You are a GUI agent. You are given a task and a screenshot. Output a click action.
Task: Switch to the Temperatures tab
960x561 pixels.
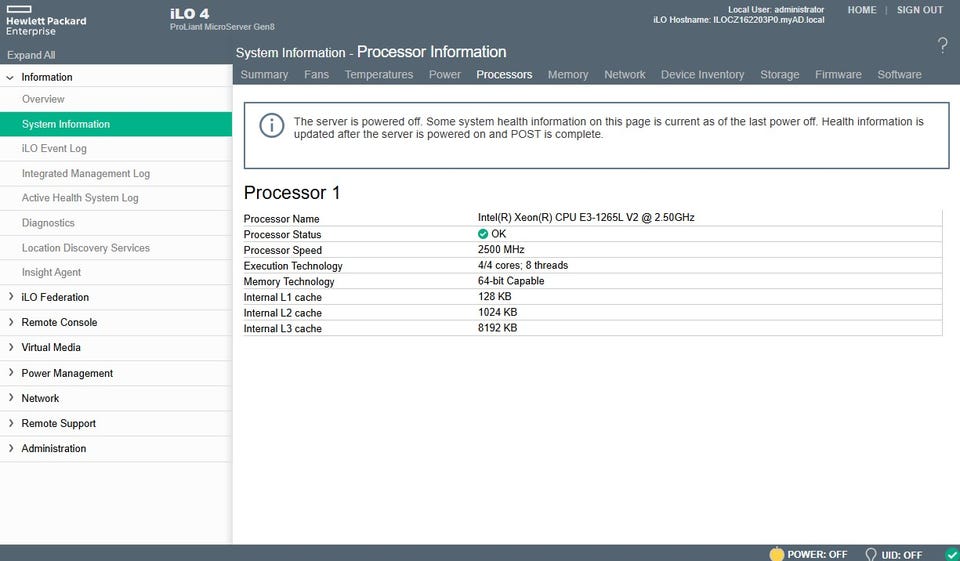click(x=378, y=75)
